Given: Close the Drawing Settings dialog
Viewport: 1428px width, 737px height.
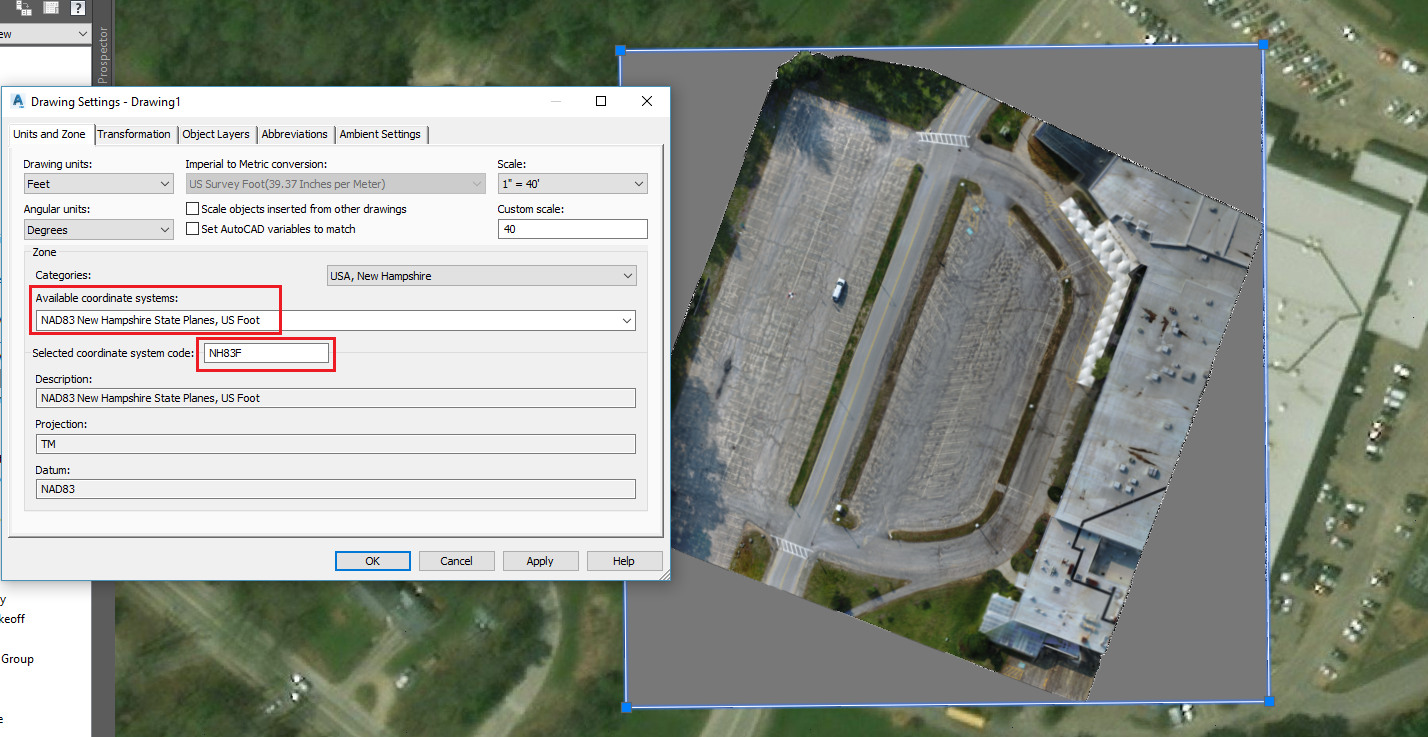Looking at the screenshot, I should click(x=647, y=101).
